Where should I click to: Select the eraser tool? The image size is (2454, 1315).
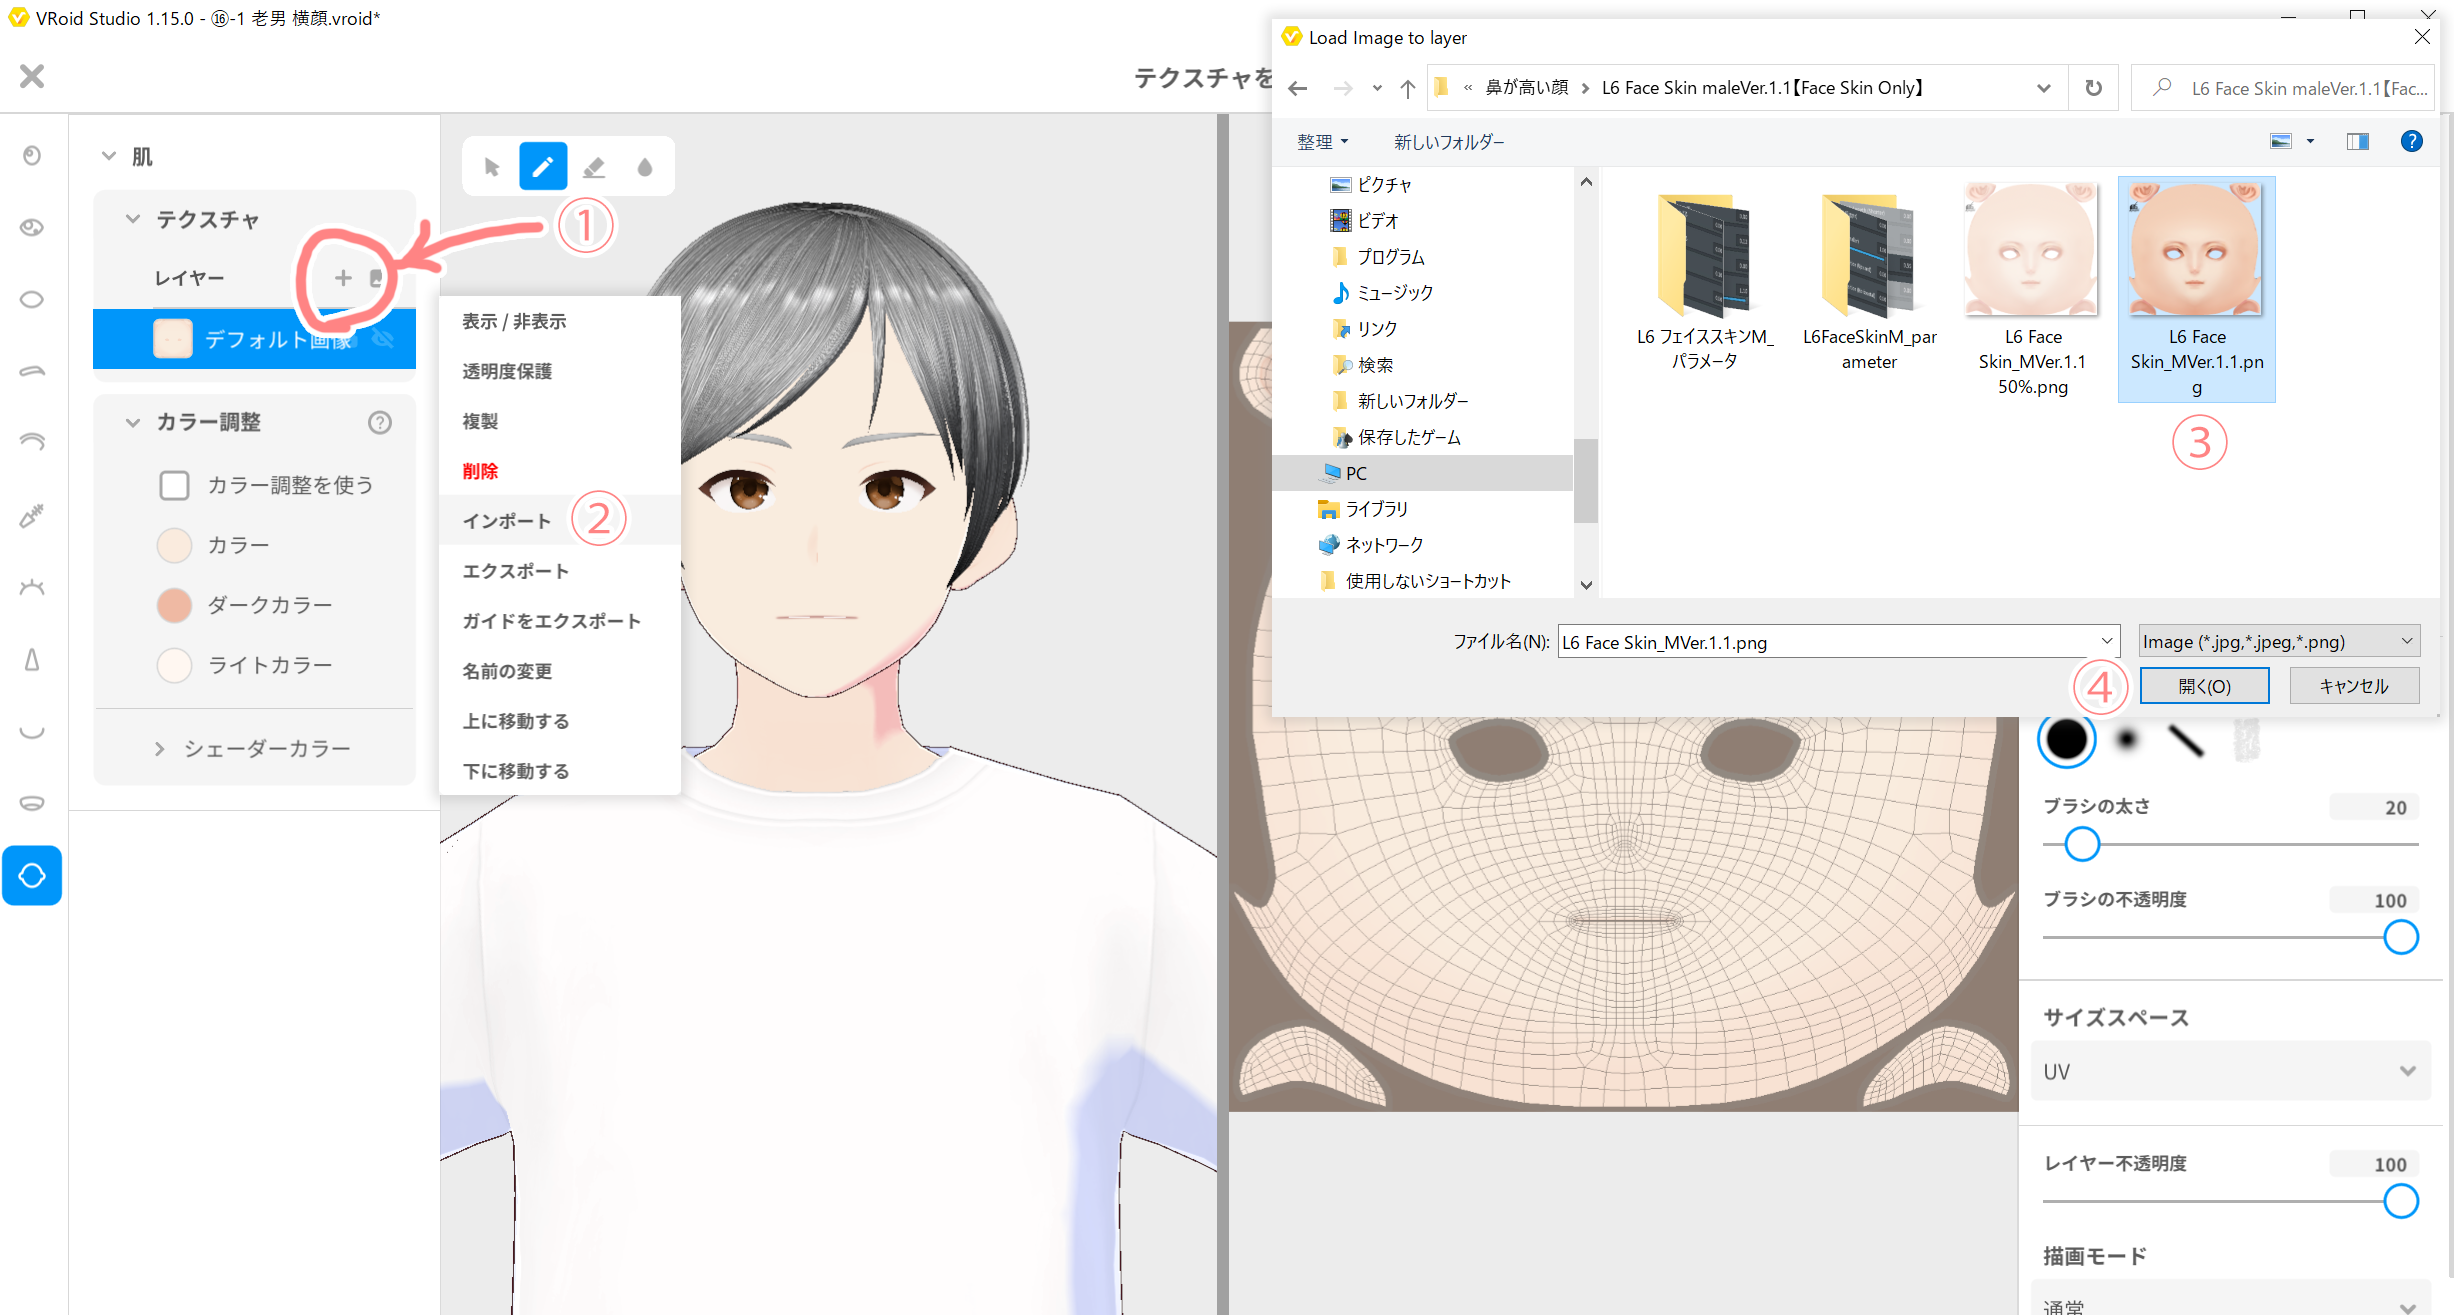pyautogui.click(x=594, y=167)
